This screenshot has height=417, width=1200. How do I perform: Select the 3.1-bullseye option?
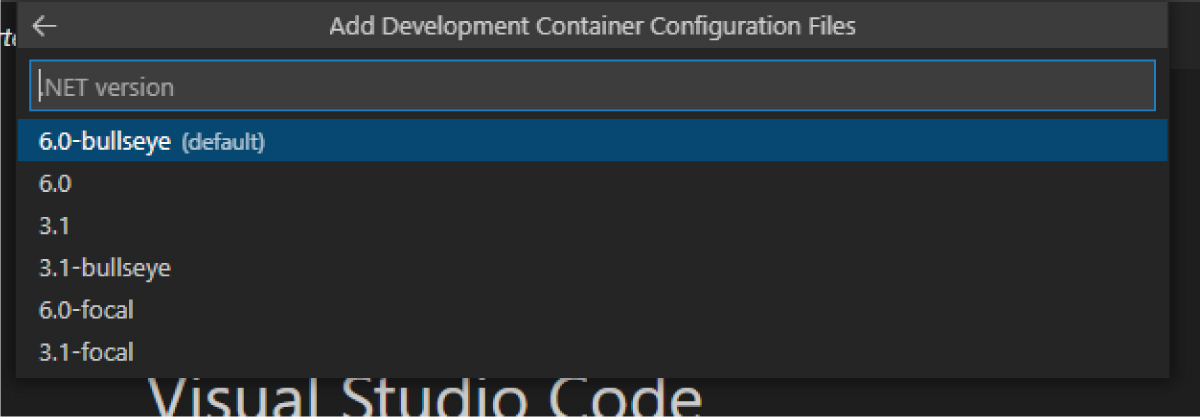pos(593,268)
